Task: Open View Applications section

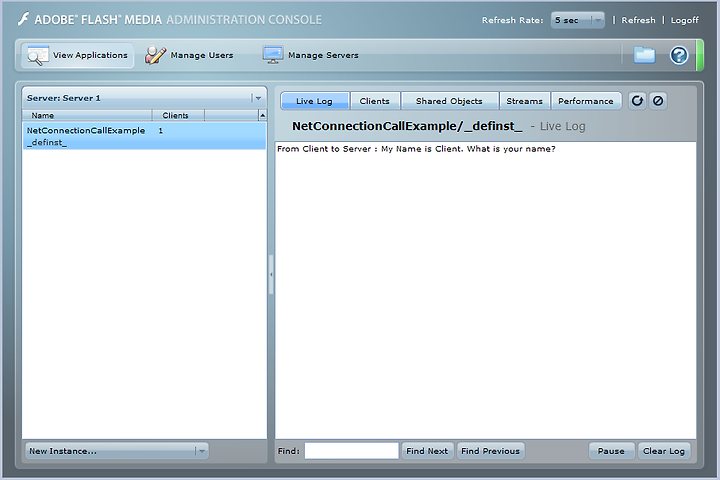Action: point(78,56)
